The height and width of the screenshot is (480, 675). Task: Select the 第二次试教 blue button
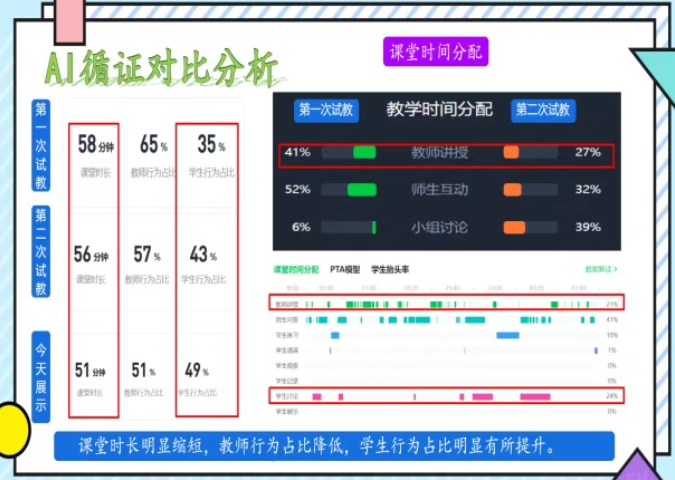click(543, 110)
